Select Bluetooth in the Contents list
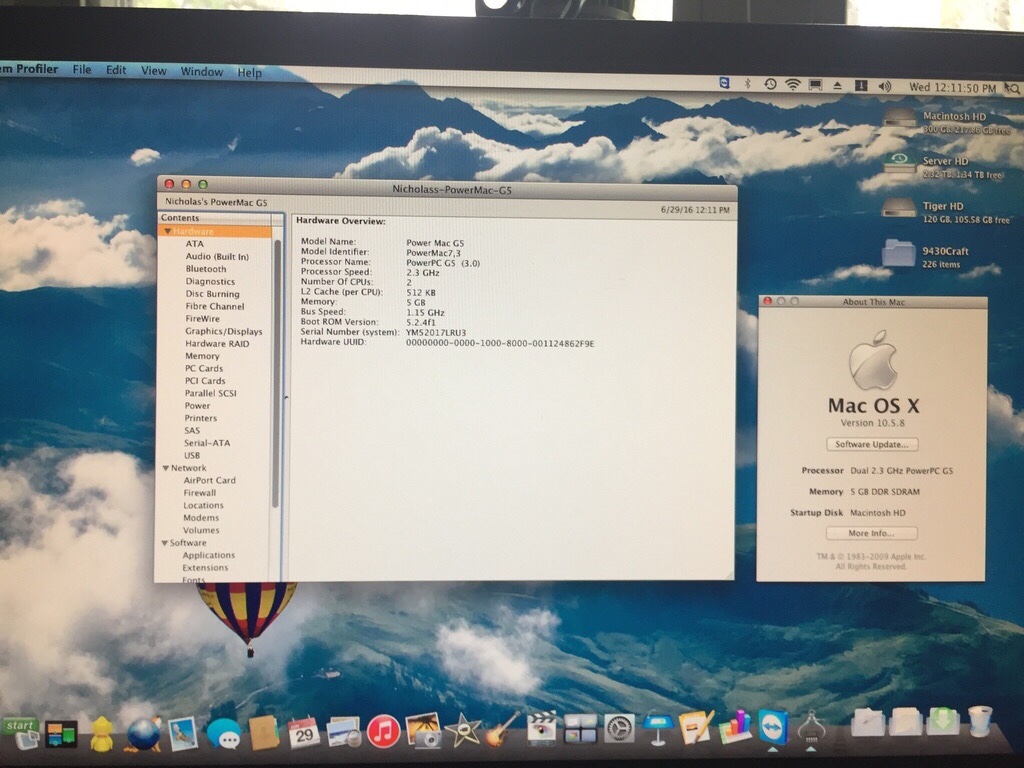The width and height of the screenshot is (1024, 768). (x=206, y=269)
